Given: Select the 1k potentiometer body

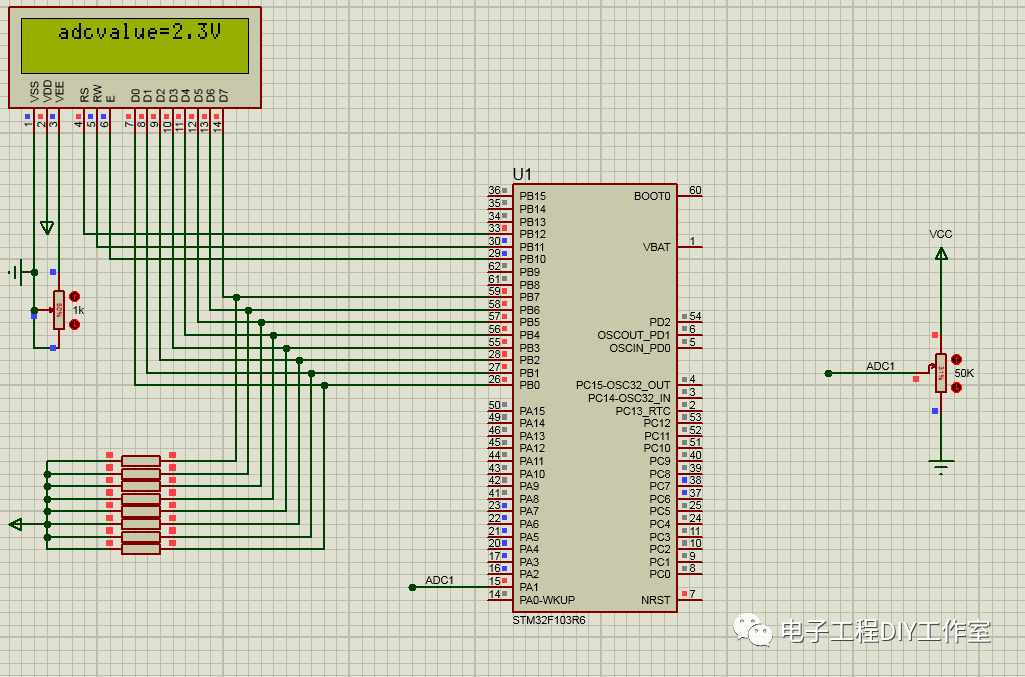Looking at the screenshot, I should click(59, 310).
